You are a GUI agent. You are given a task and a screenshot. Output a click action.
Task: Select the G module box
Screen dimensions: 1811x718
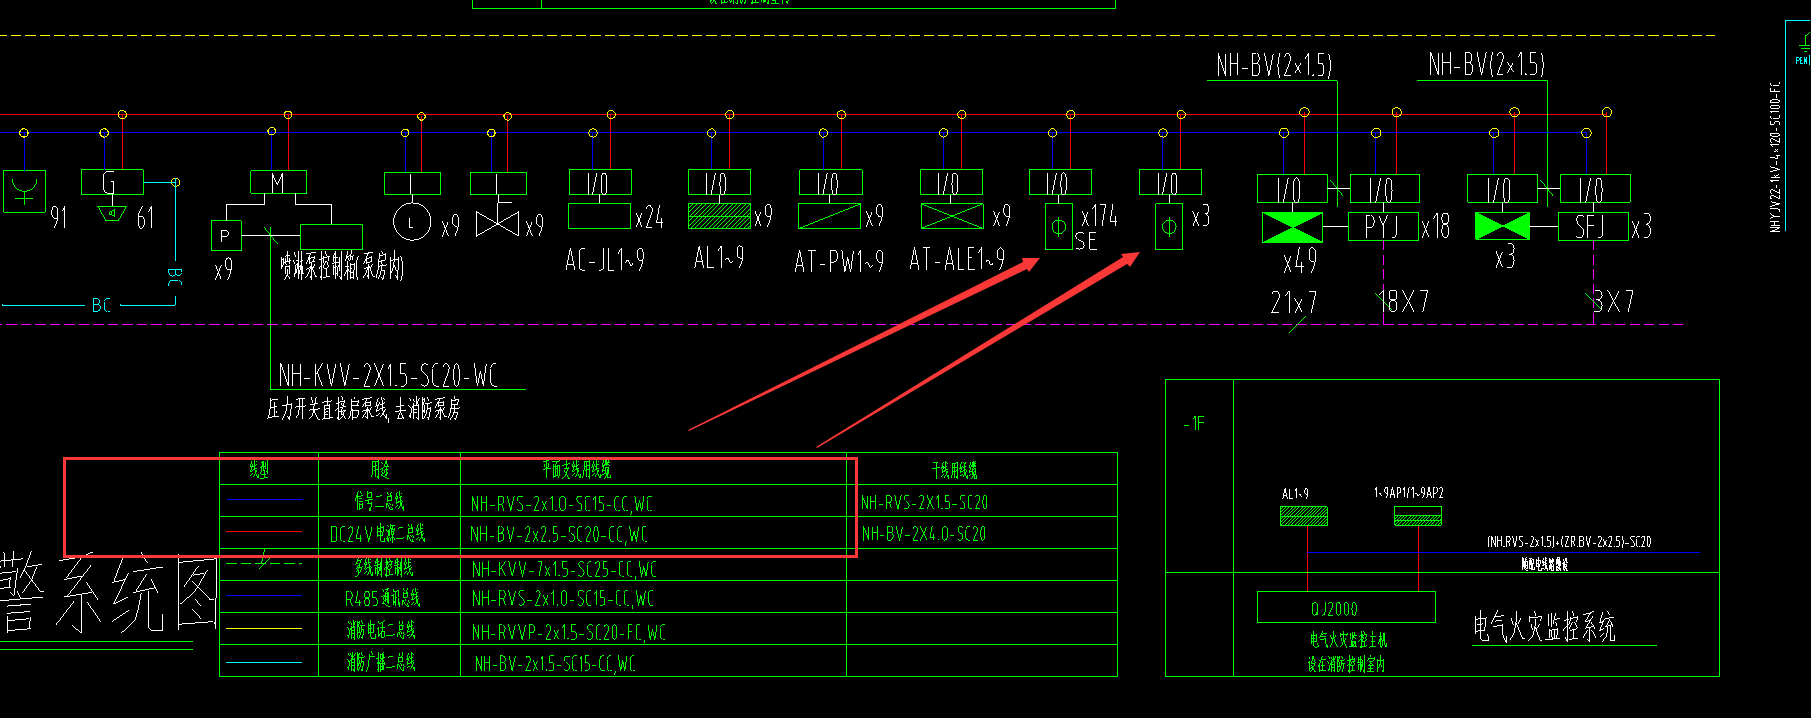pyautogui.click(x=111, y=182)
